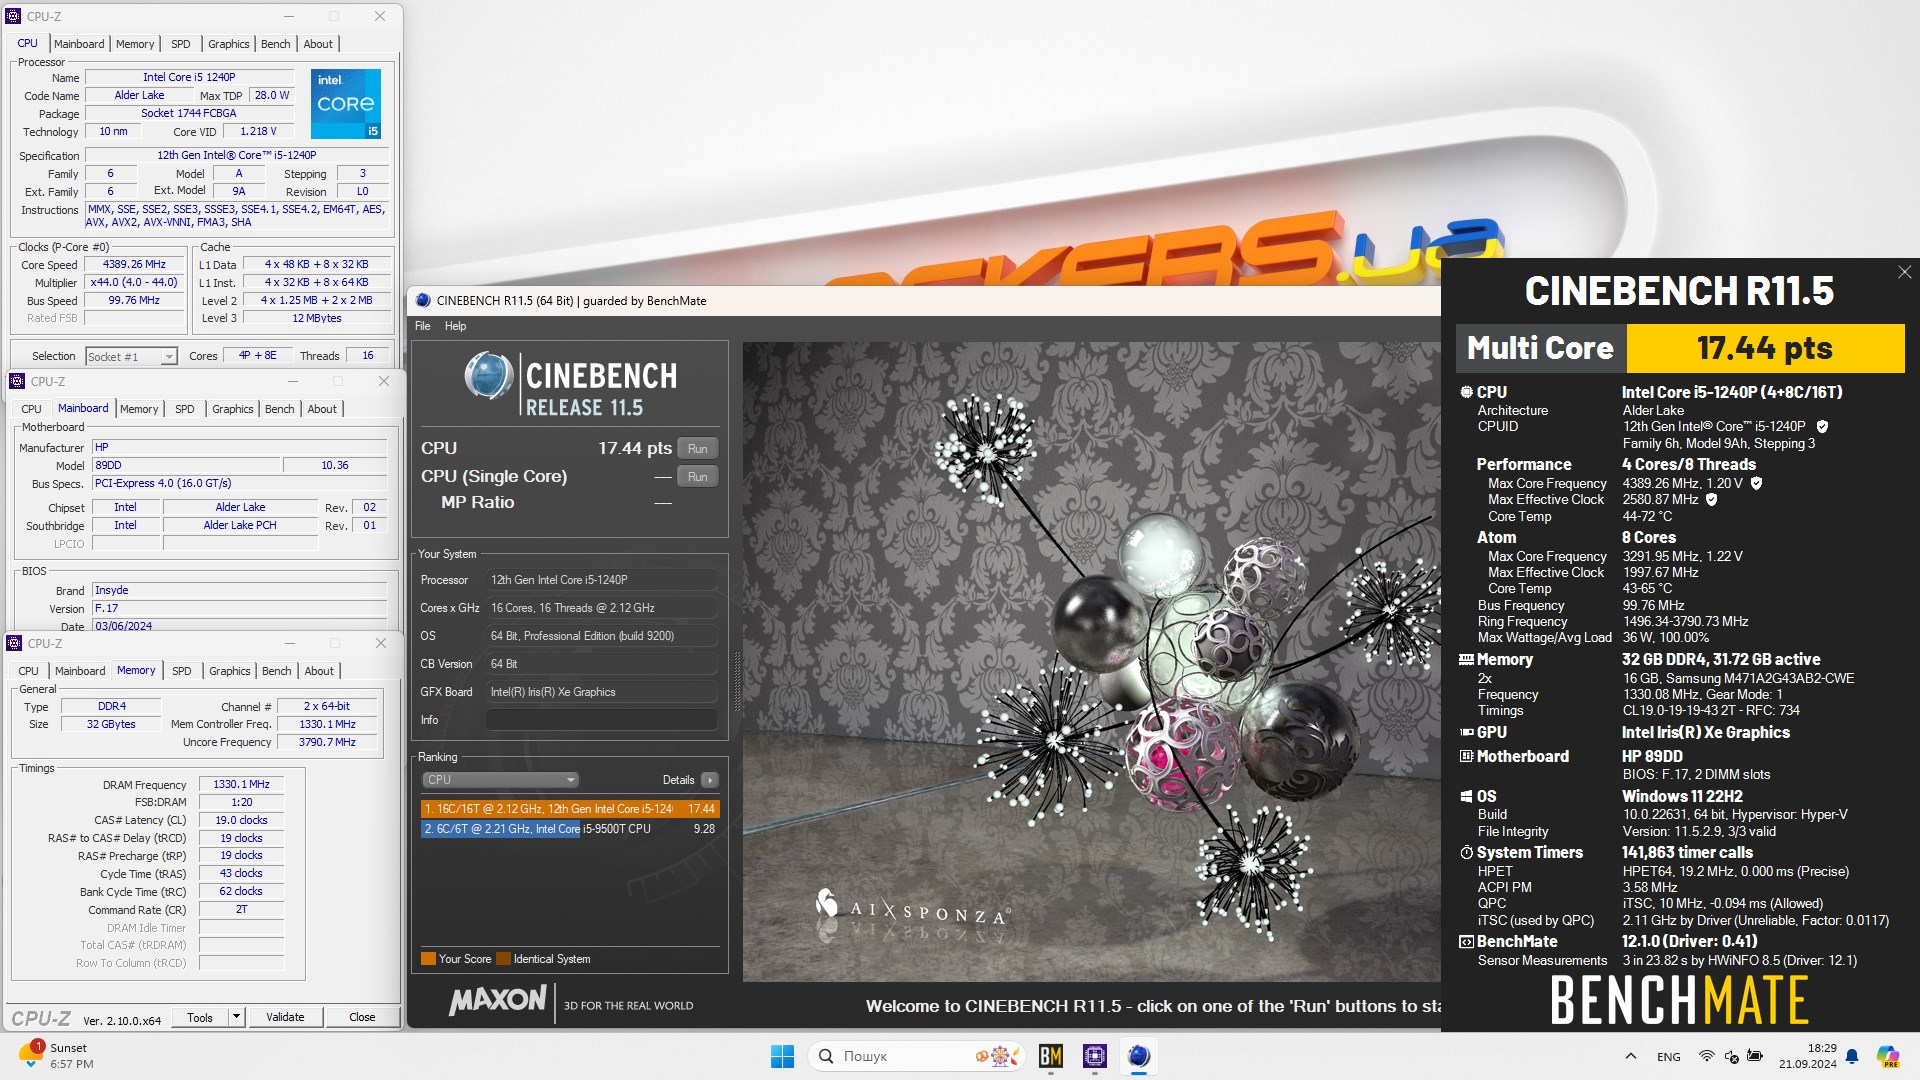Open the BenchMate taskbar icon

coord(1050,1056)
